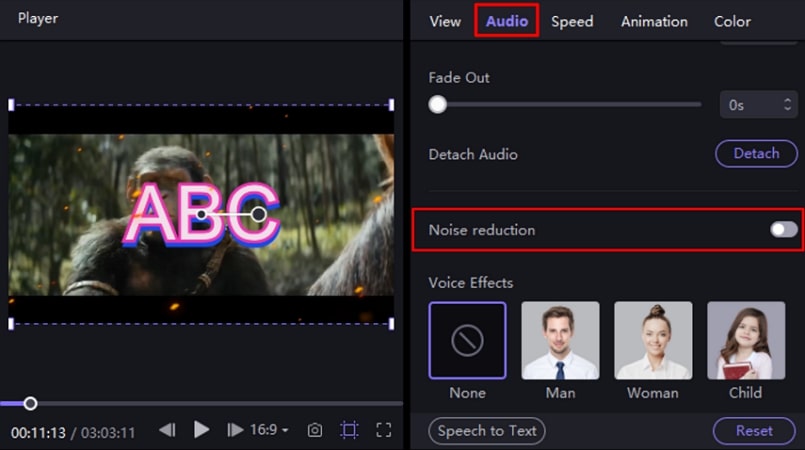Open the Animation tab

654,22
